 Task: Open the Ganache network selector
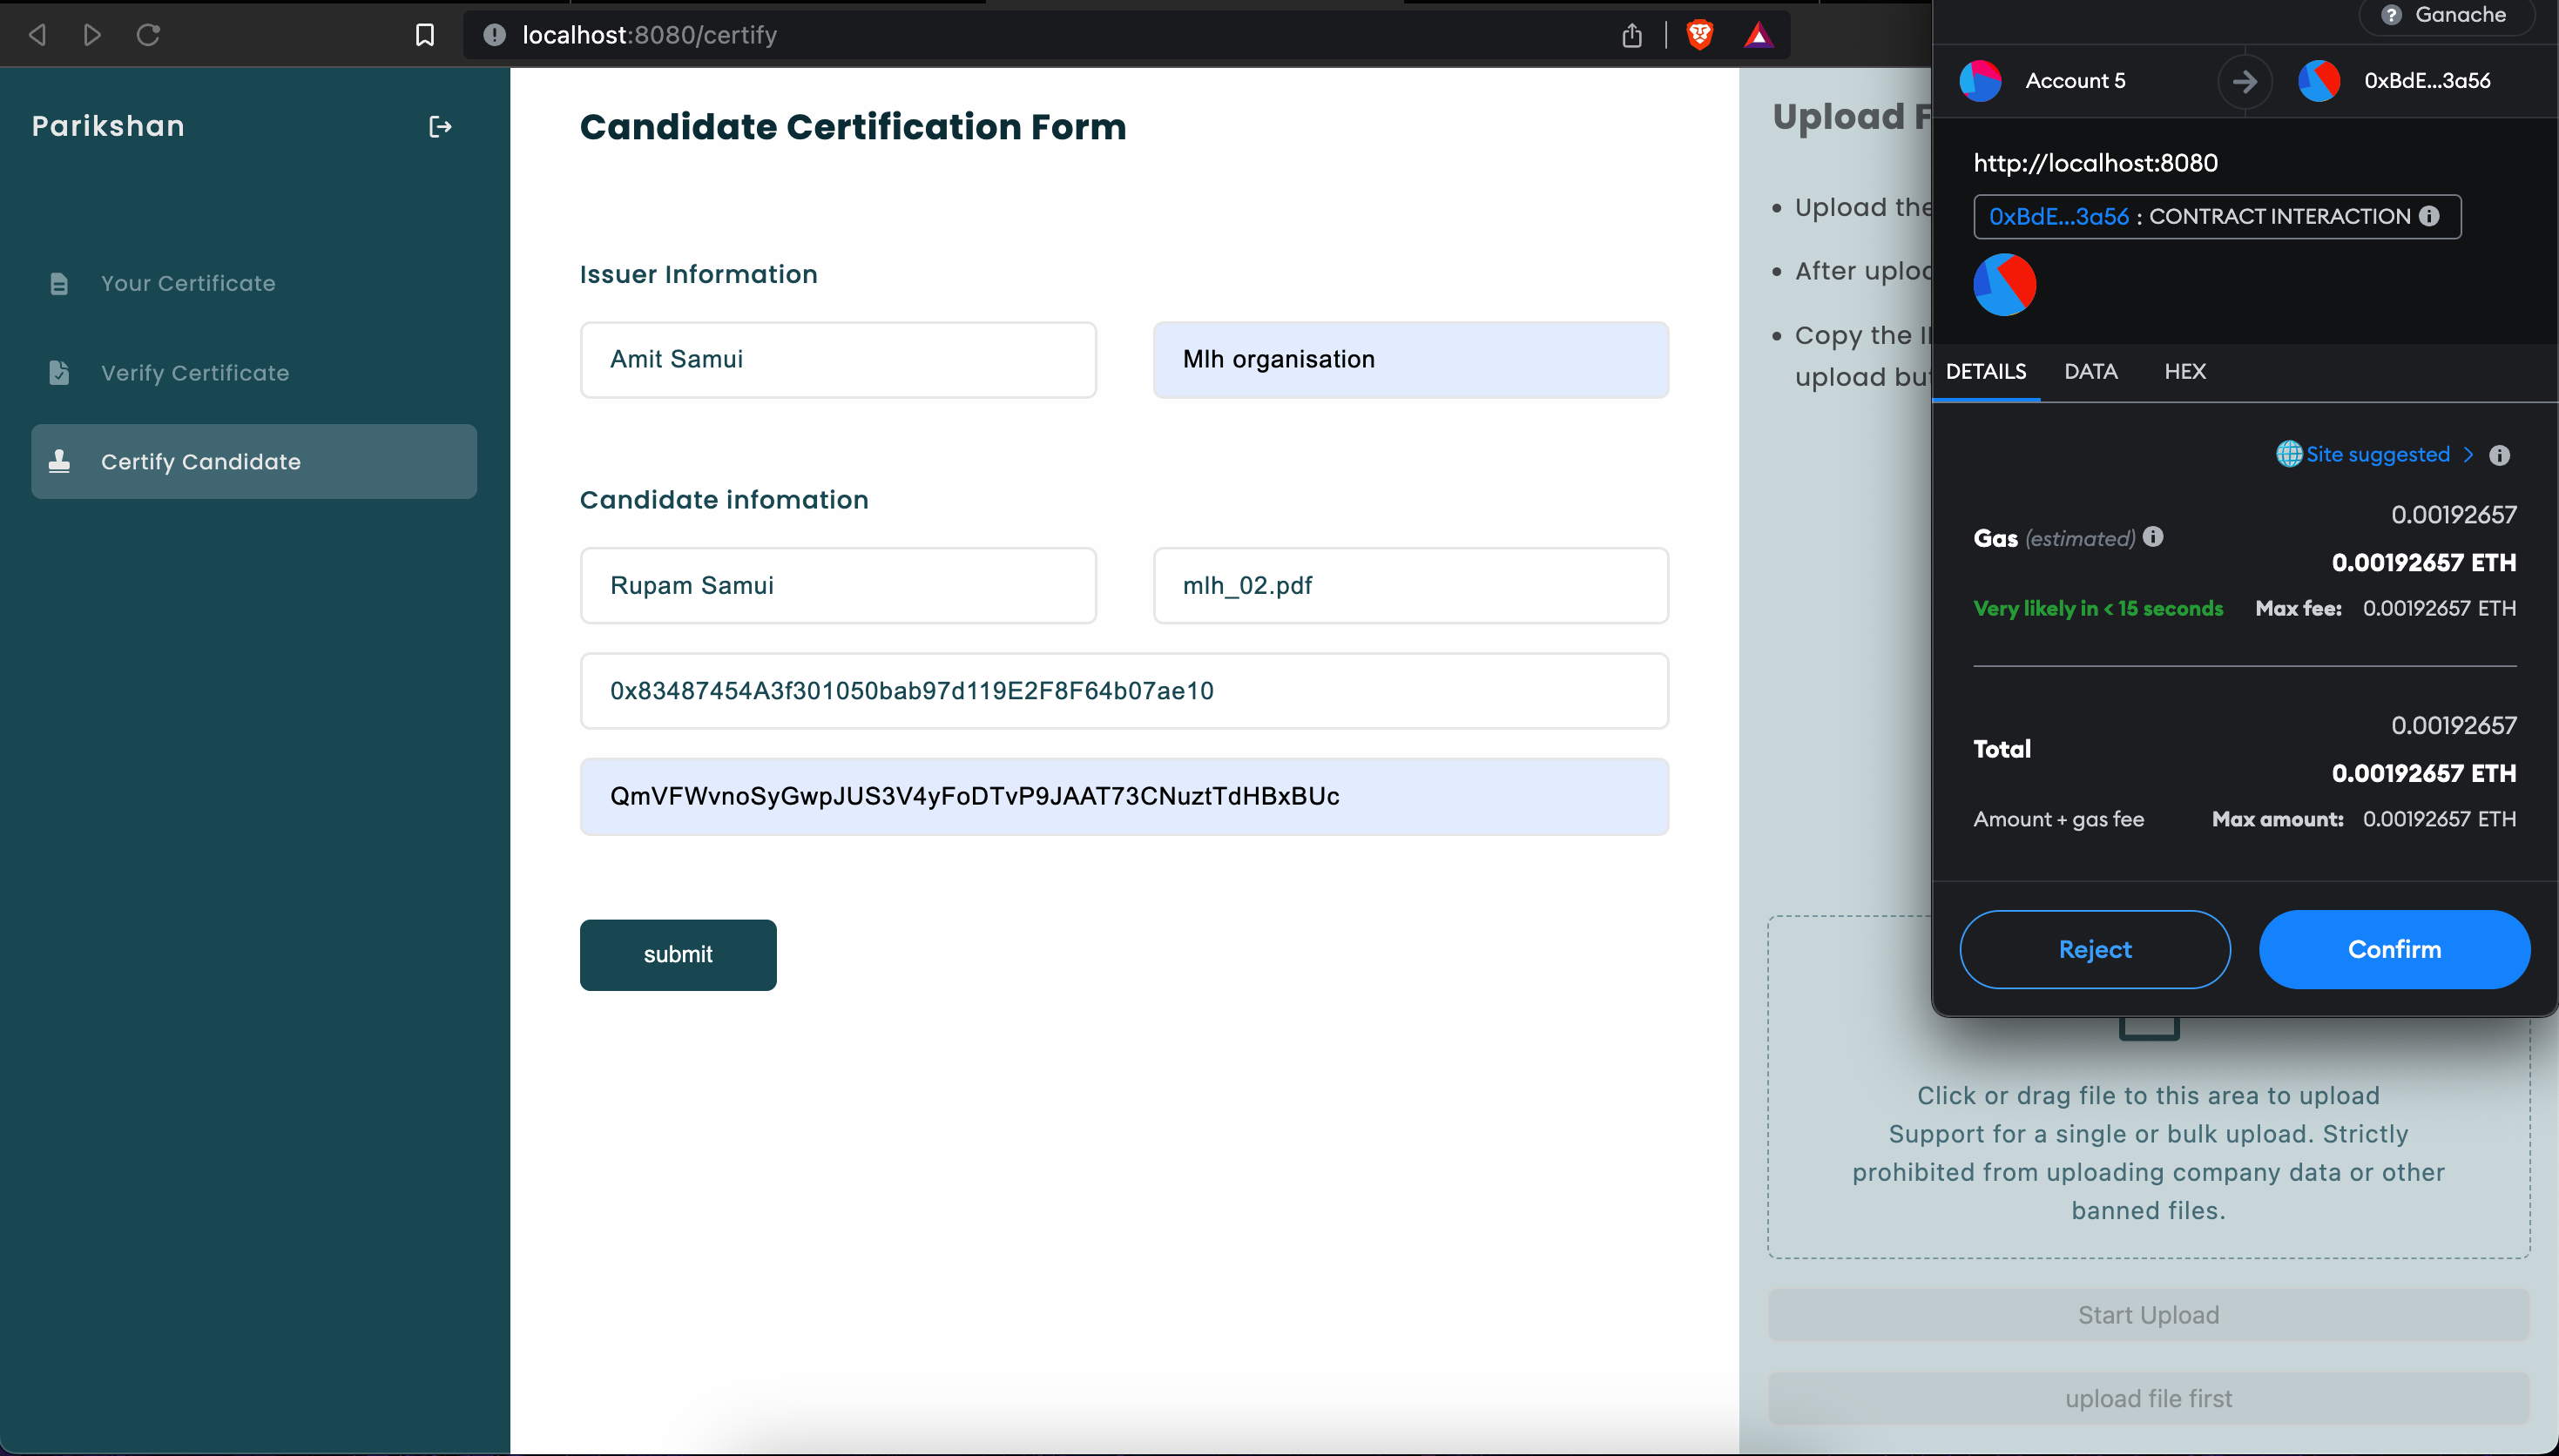point(2446,15)
